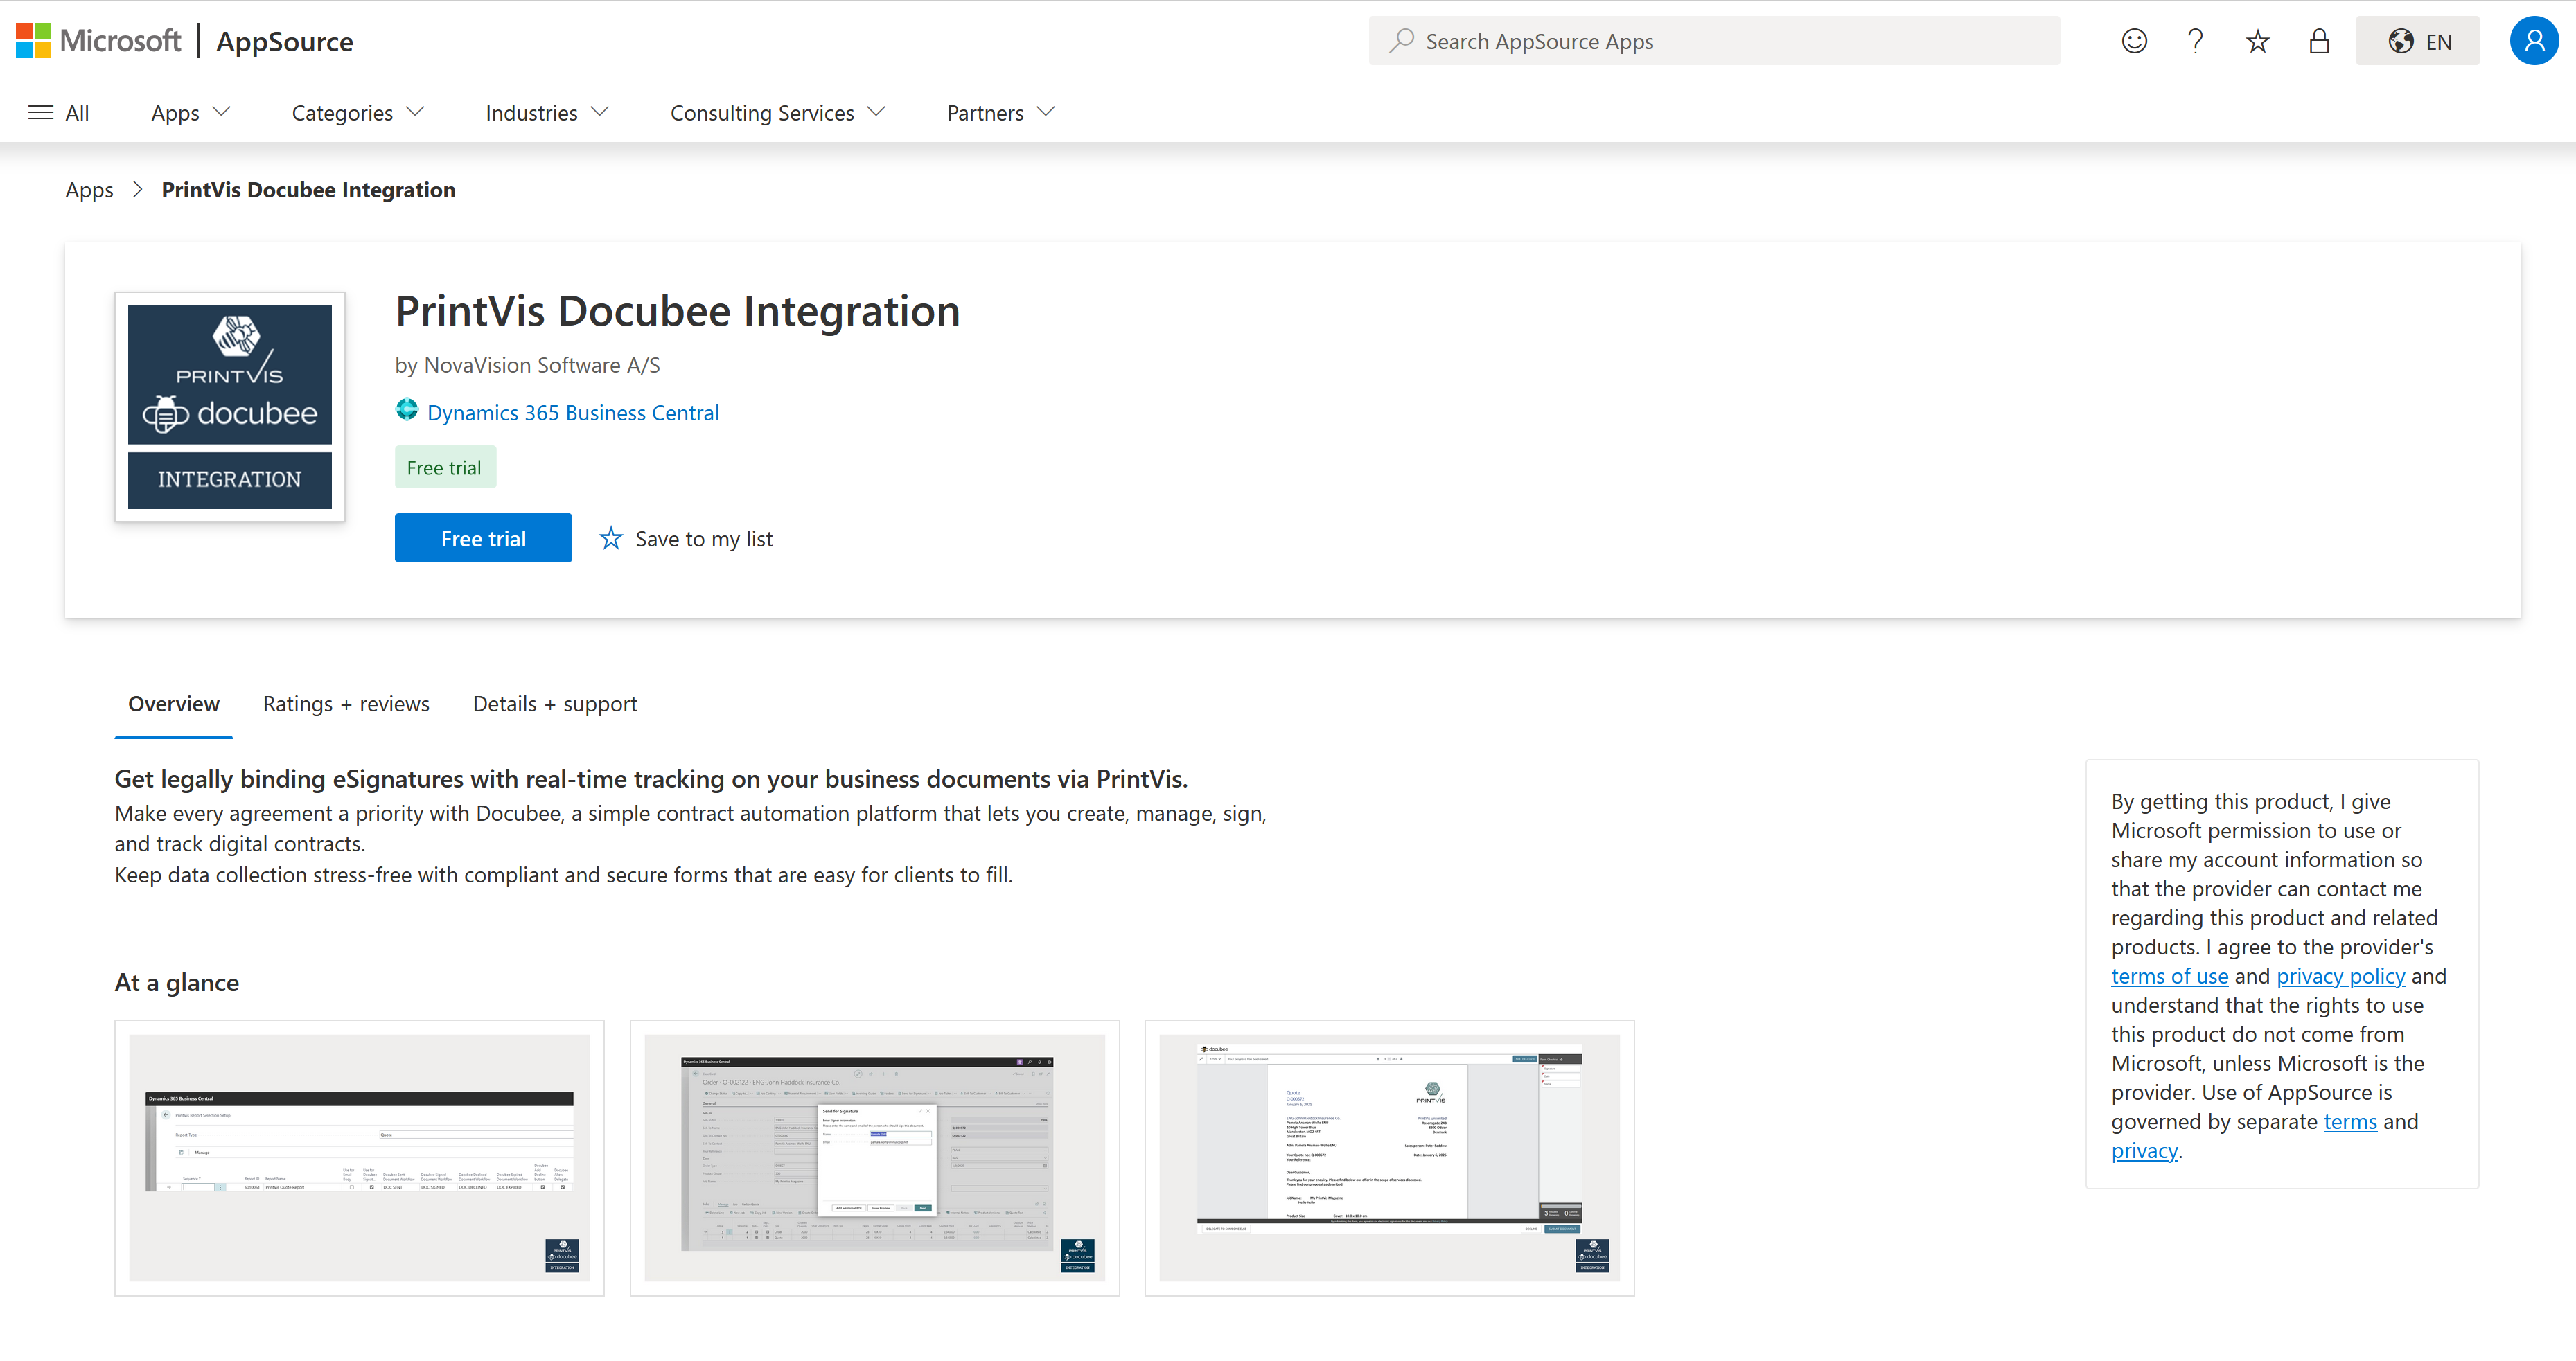Toggle Save to my list star

pyautogui.click(x=611, y=538)
